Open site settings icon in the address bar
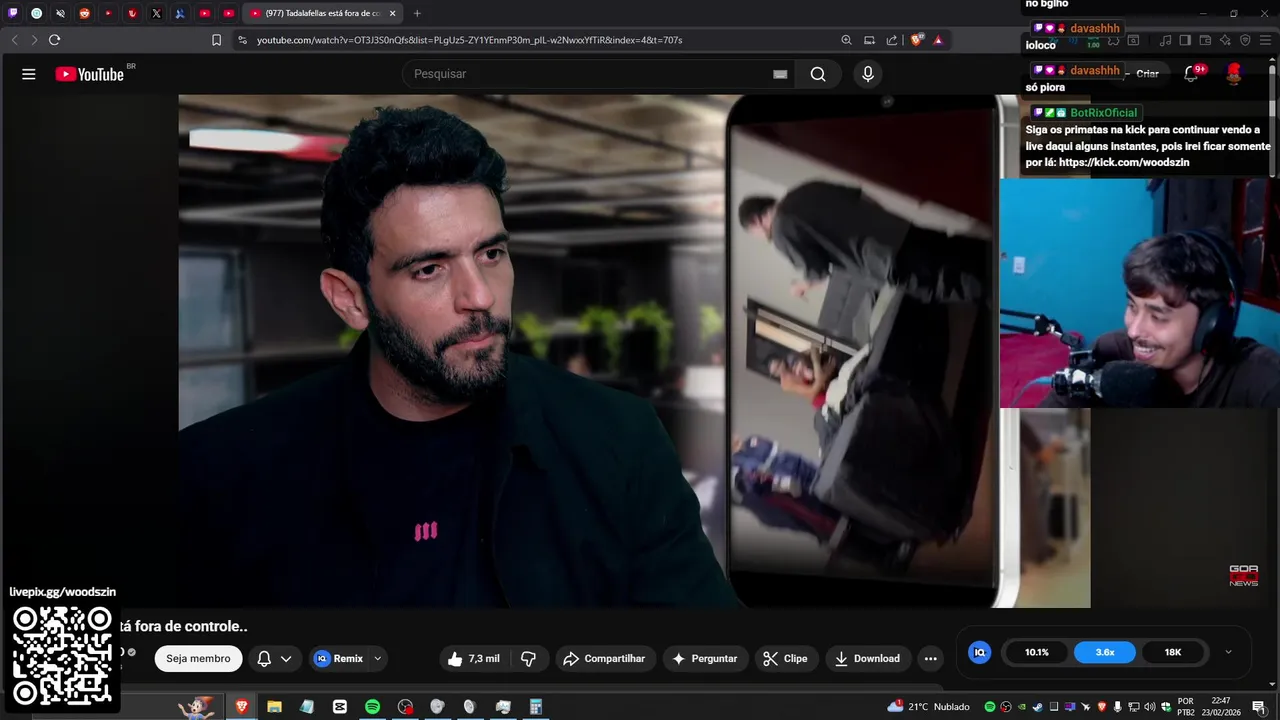The width and height of the screenshot is (1280, 720). (x=242, y=40)
